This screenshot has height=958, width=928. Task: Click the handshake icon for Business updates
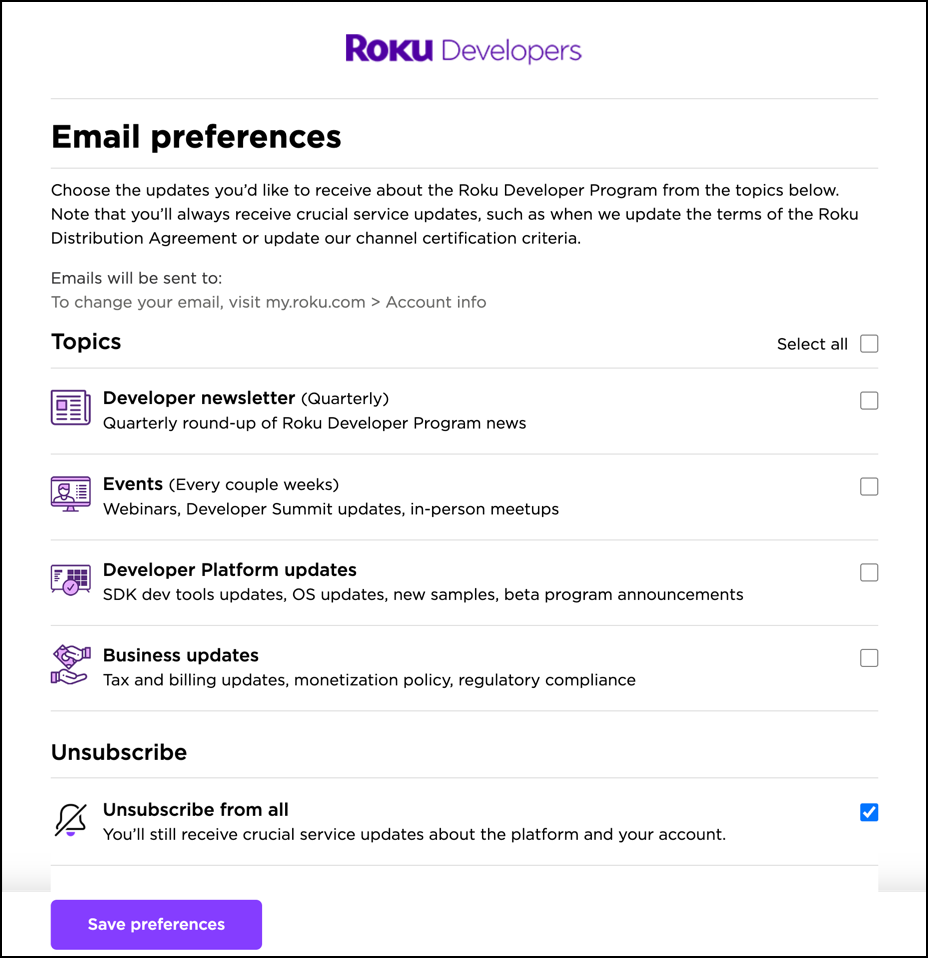(69, 665)
